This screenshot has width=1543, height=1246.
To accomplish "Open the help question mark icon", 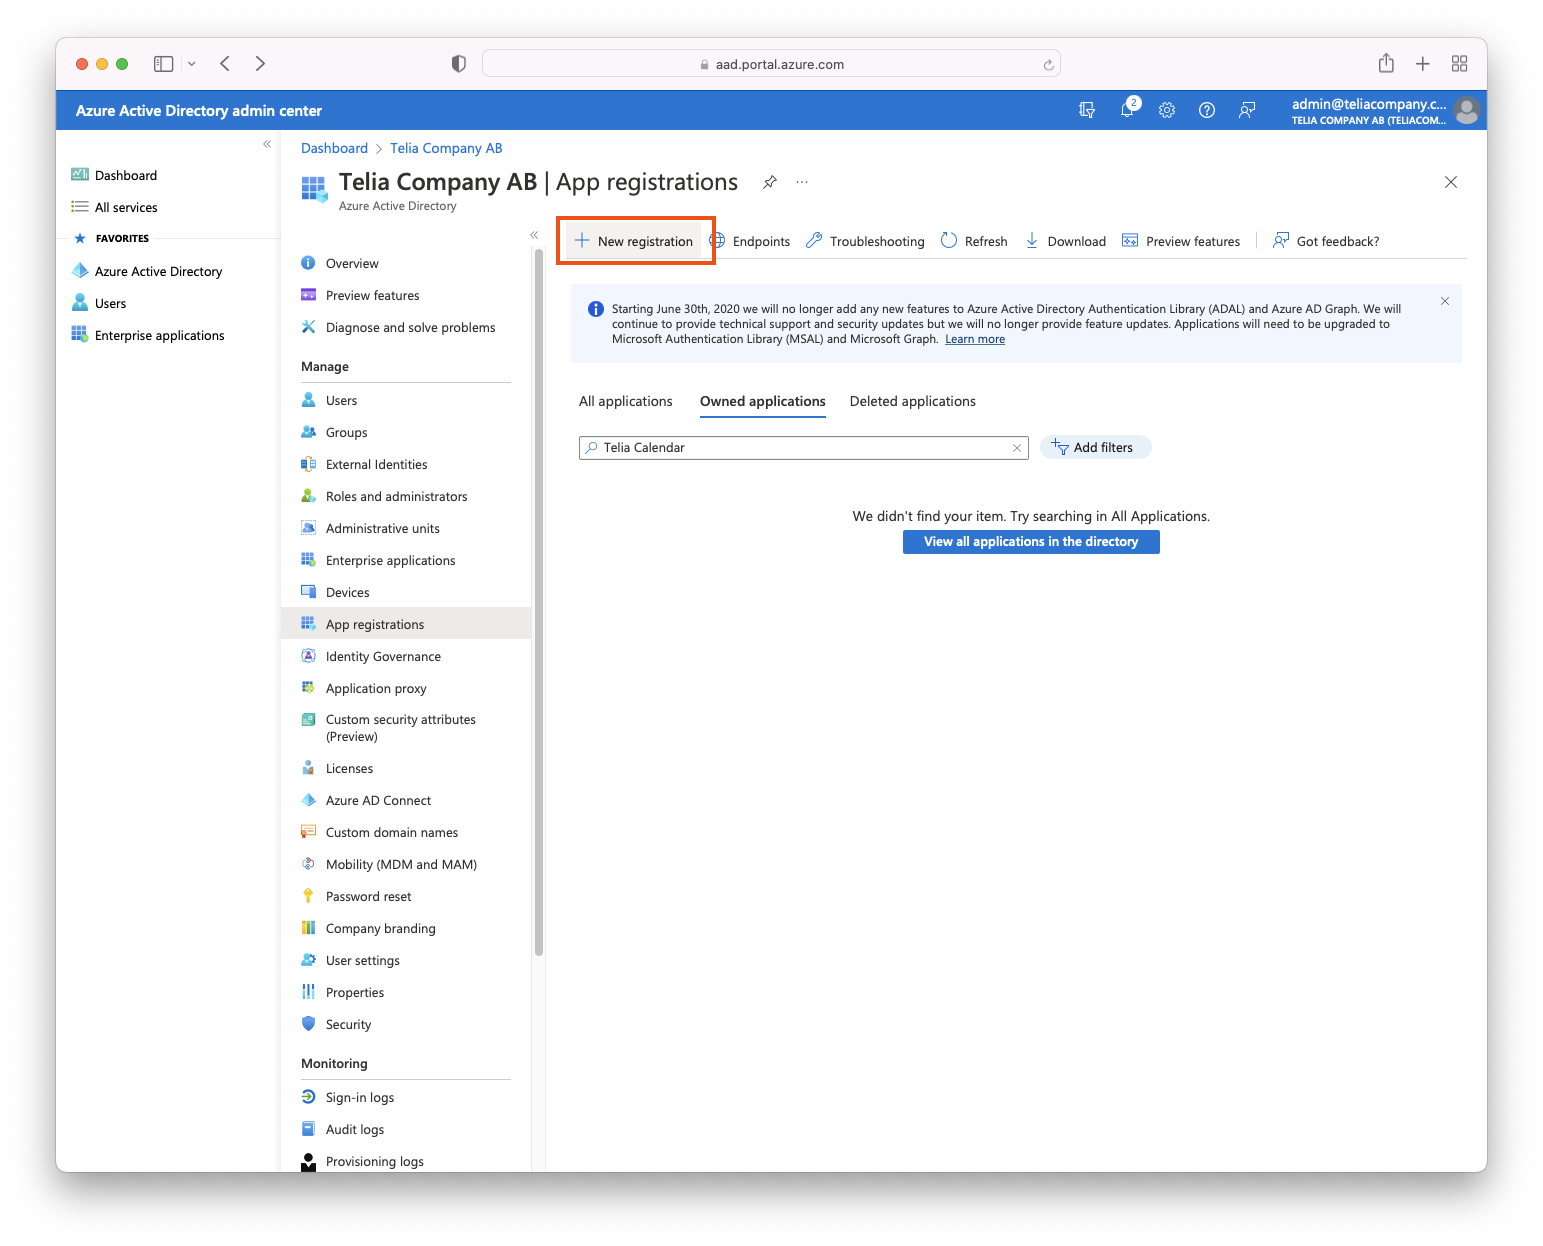I will click(1207, 110).
